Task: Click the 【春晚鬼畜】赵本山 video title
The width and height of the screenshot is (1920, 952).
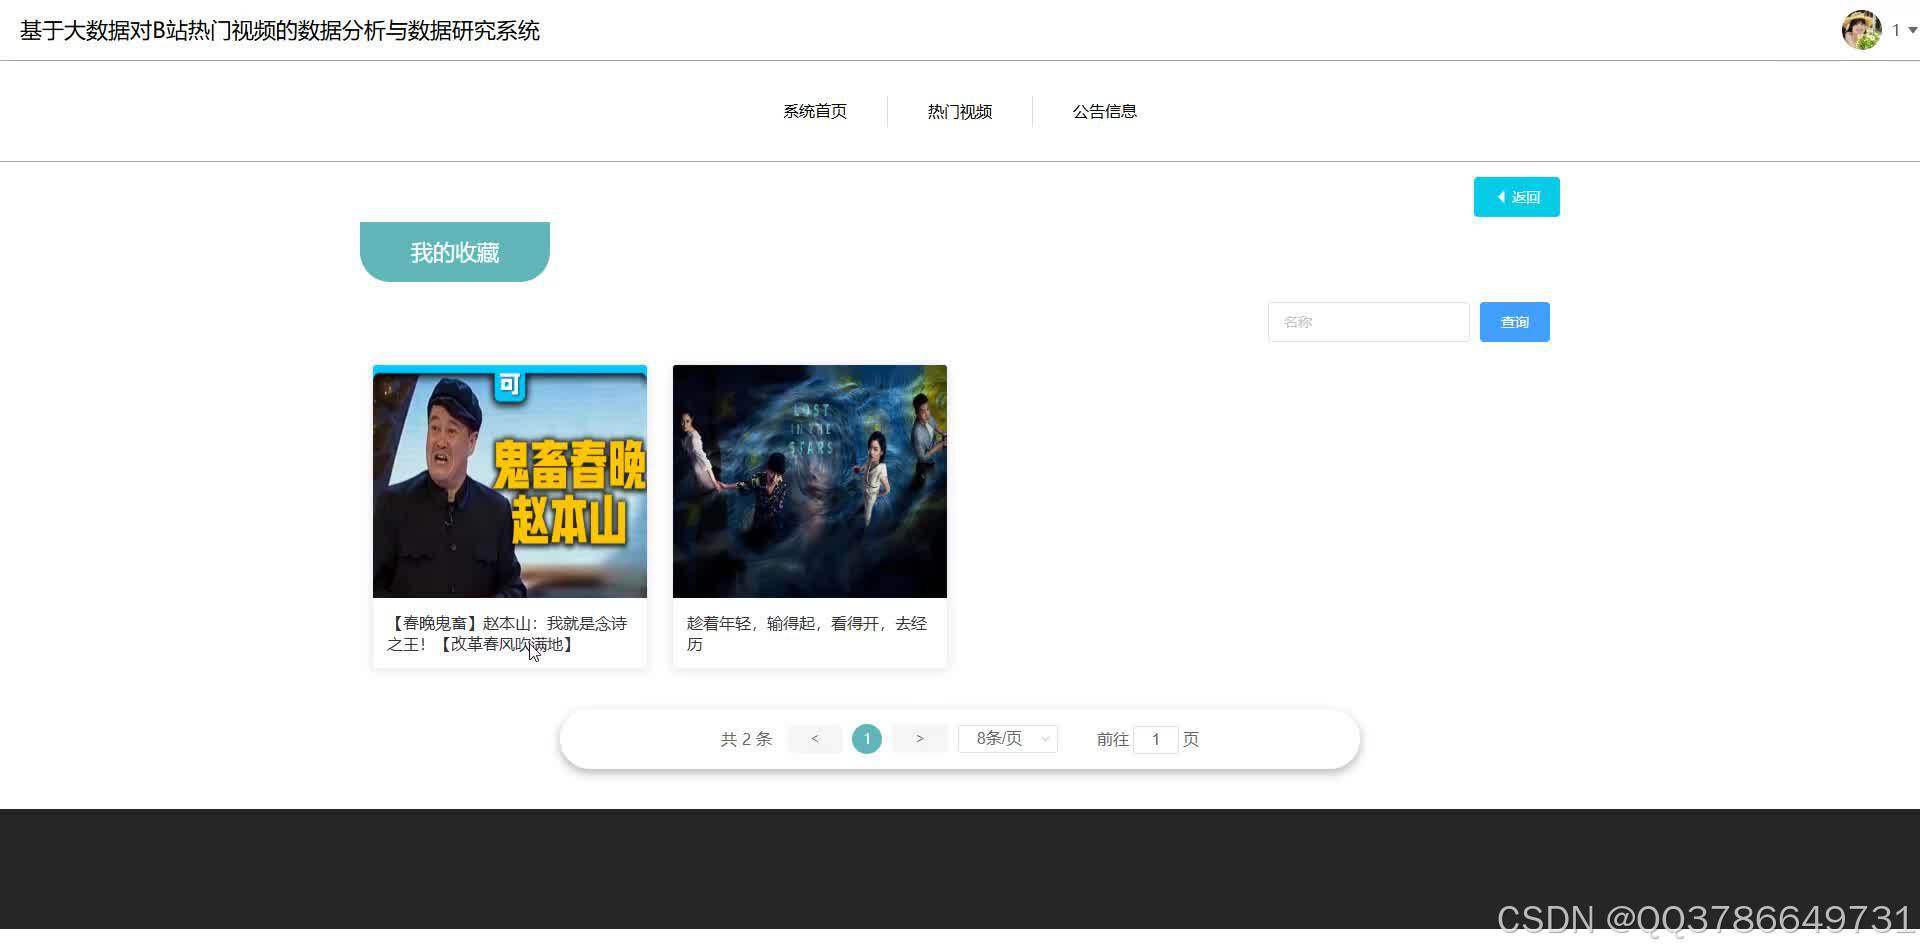Action: click(509, 633)
